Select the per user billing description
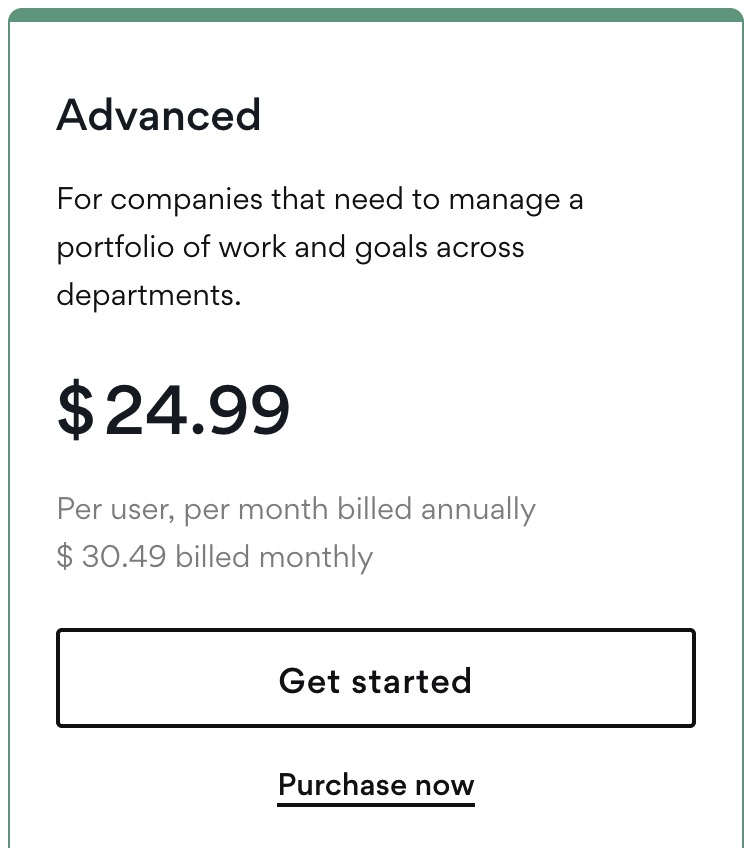 pos(296,509)
